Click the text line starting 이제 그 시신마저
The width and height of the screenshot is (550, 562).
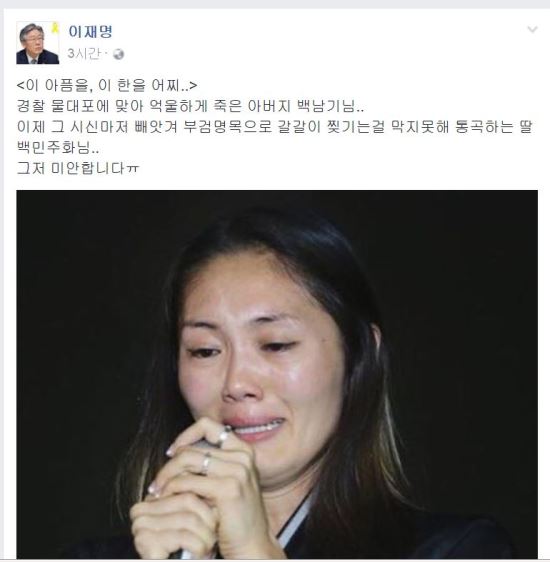[274, 127]
